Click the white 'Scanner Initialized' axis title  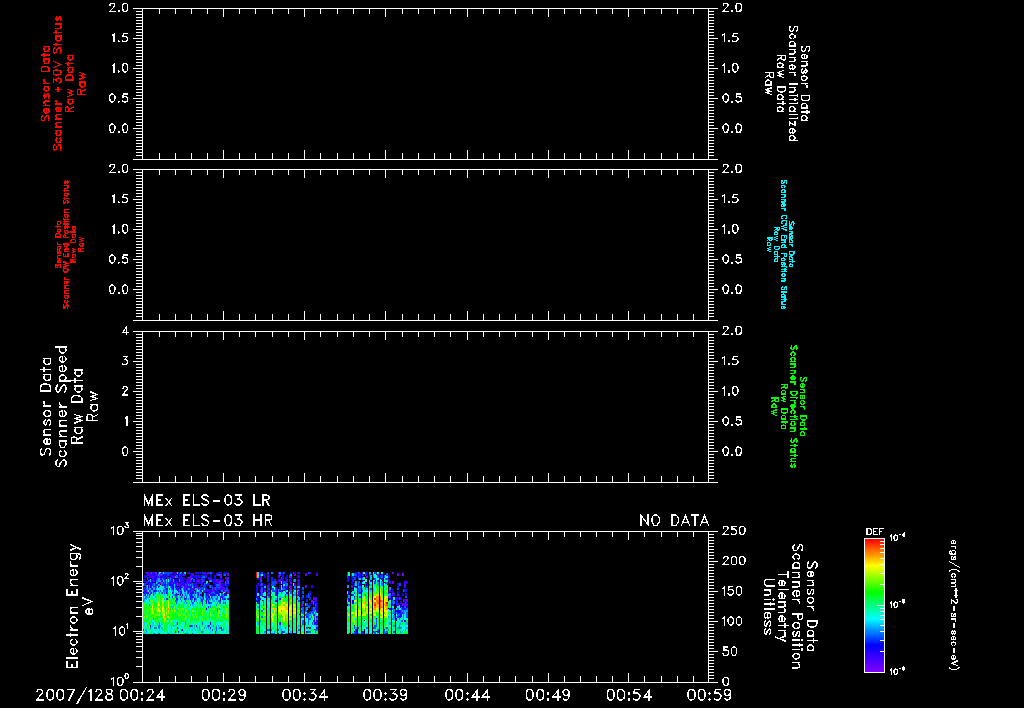793,84
